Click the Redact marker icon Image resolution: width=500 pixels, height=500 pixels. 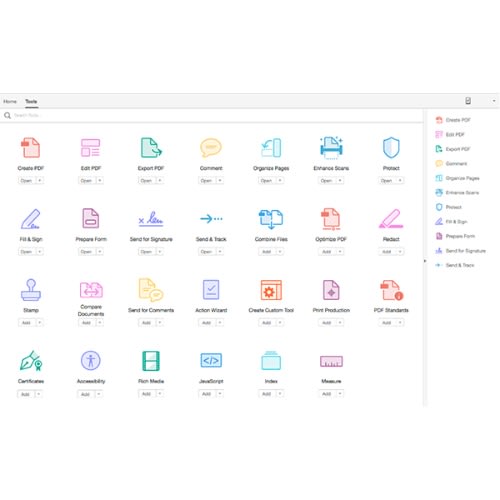click(x=391, y=219)
